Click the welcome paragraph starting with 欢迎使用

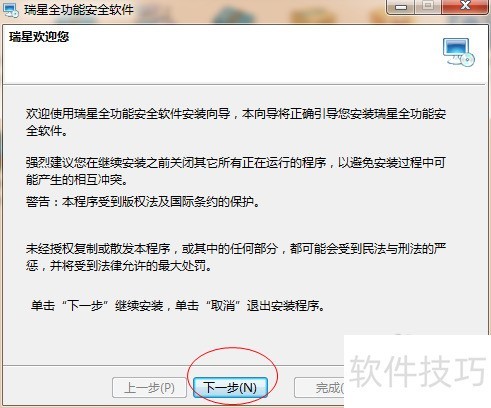236,122
